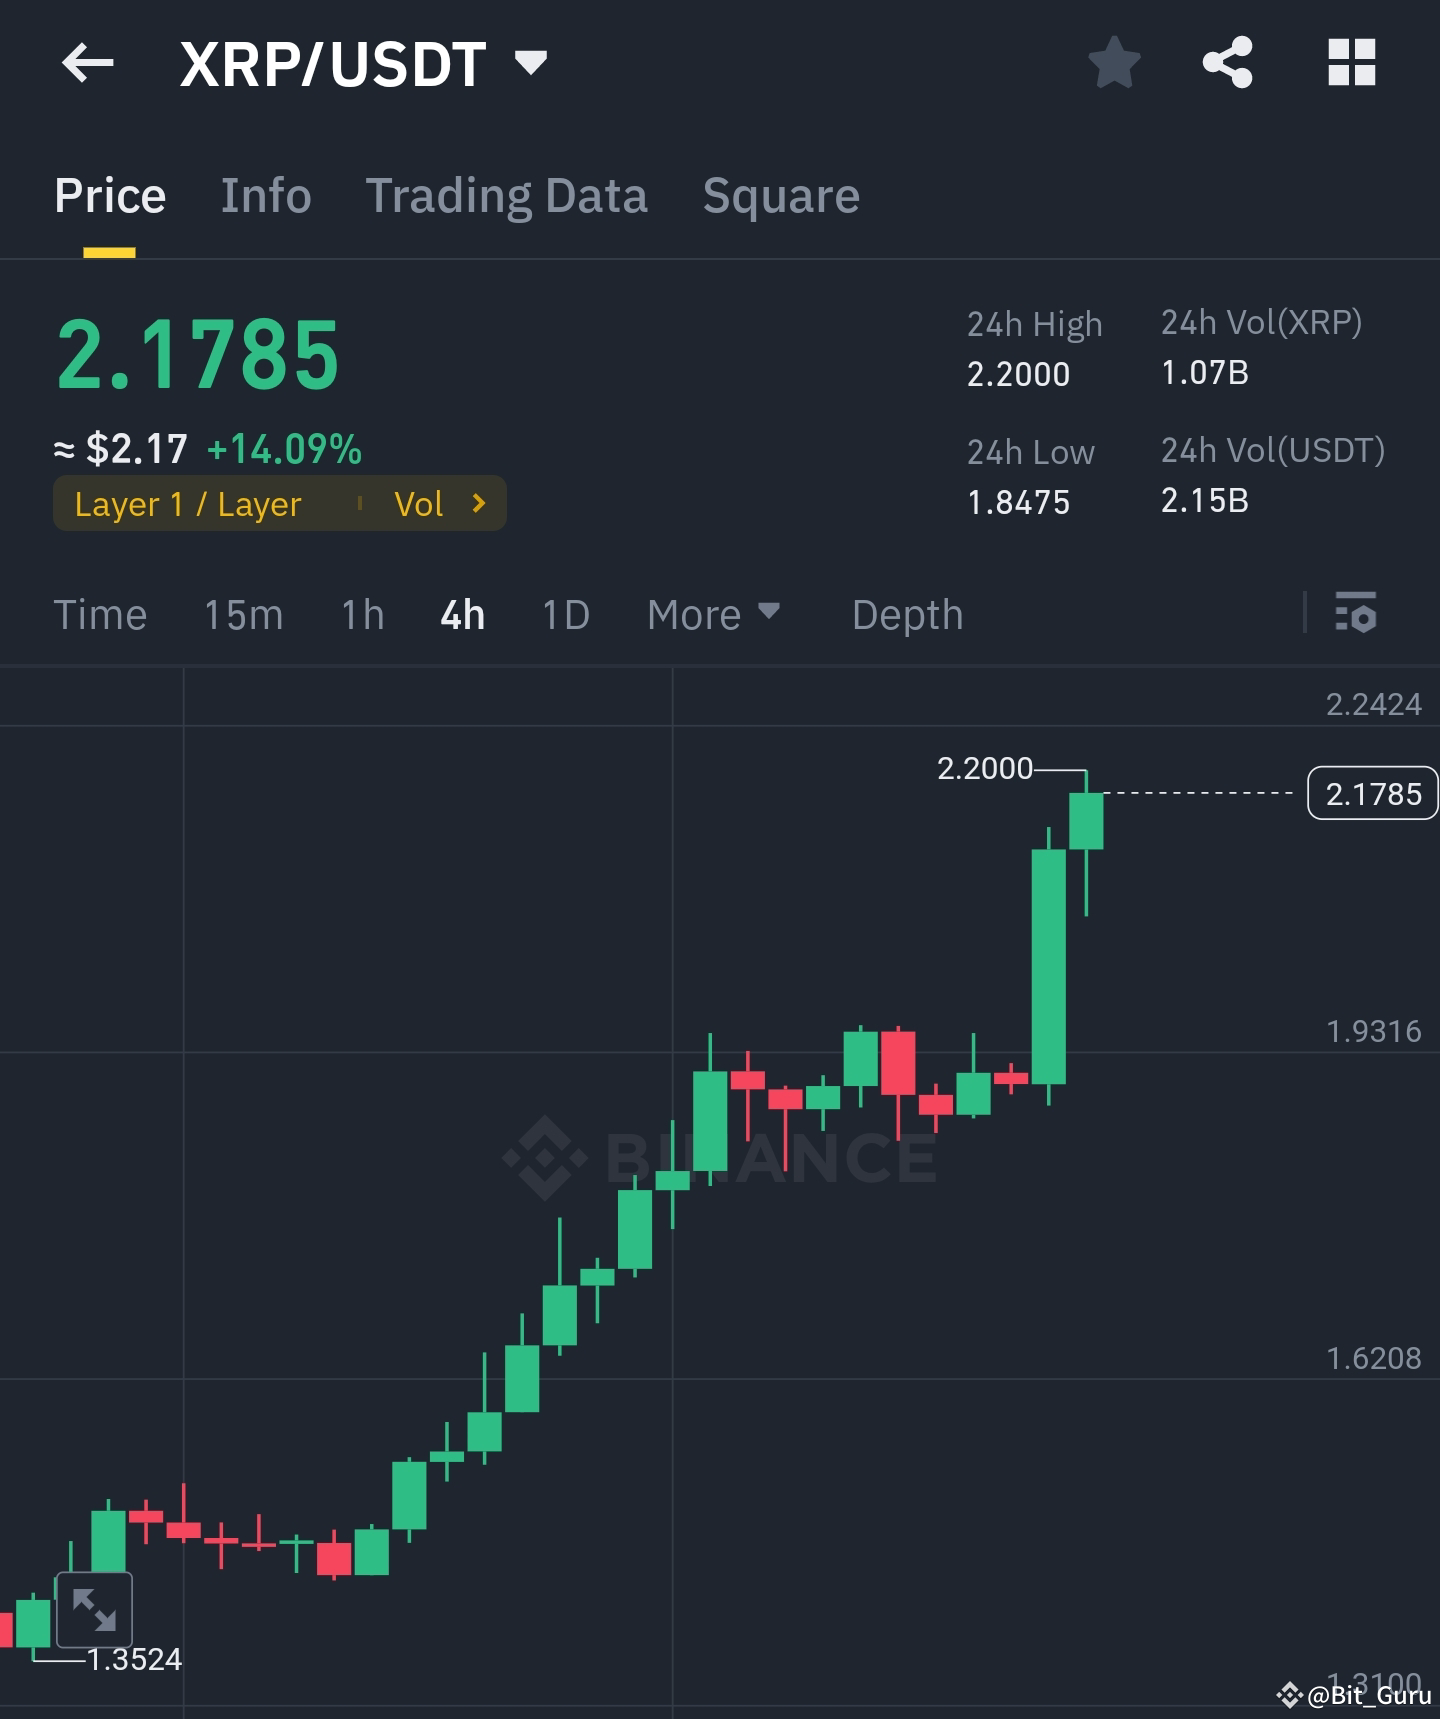Open the XRP/USDT pair selector dropdown
1440x1719 pixels.
click(x=530, y=62)
